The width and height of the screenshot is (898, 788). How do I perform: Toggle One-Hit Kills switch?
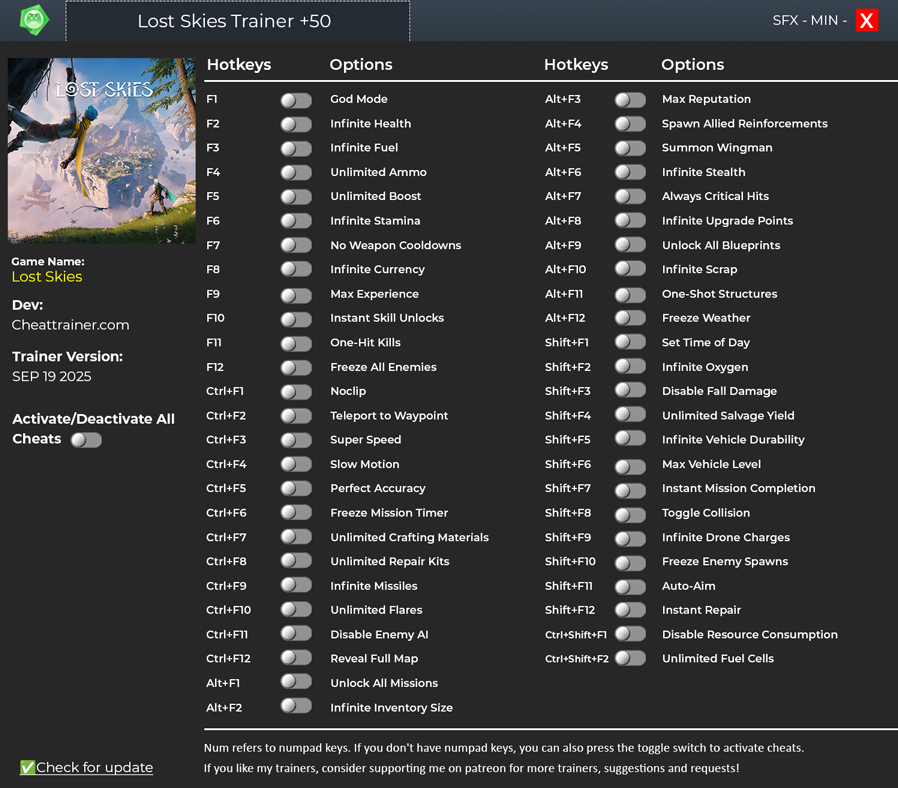click(296, 343)
